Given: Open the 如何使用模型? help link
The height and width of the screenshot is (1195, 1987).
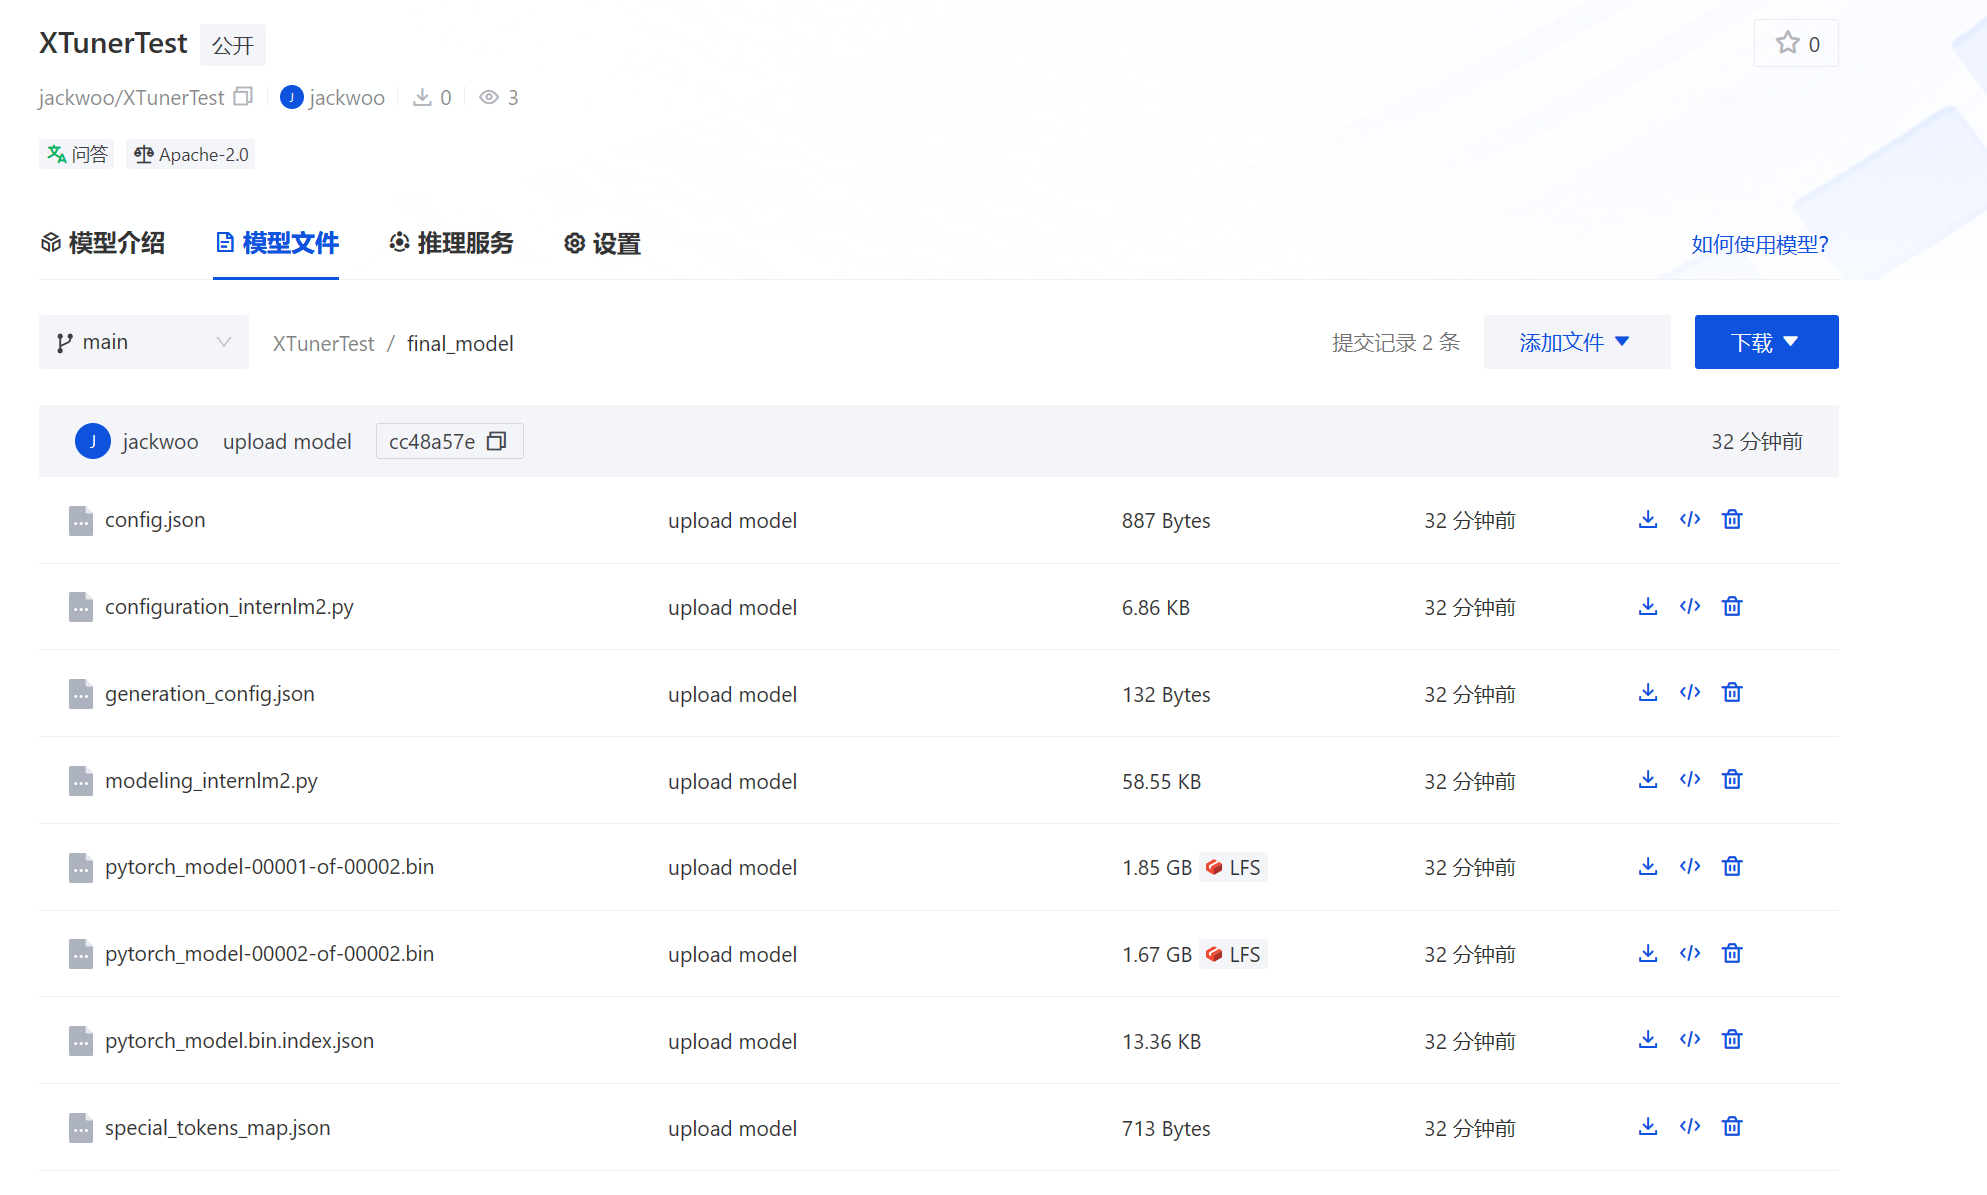Looking at the screenshot, I should tap(1759, 244).
